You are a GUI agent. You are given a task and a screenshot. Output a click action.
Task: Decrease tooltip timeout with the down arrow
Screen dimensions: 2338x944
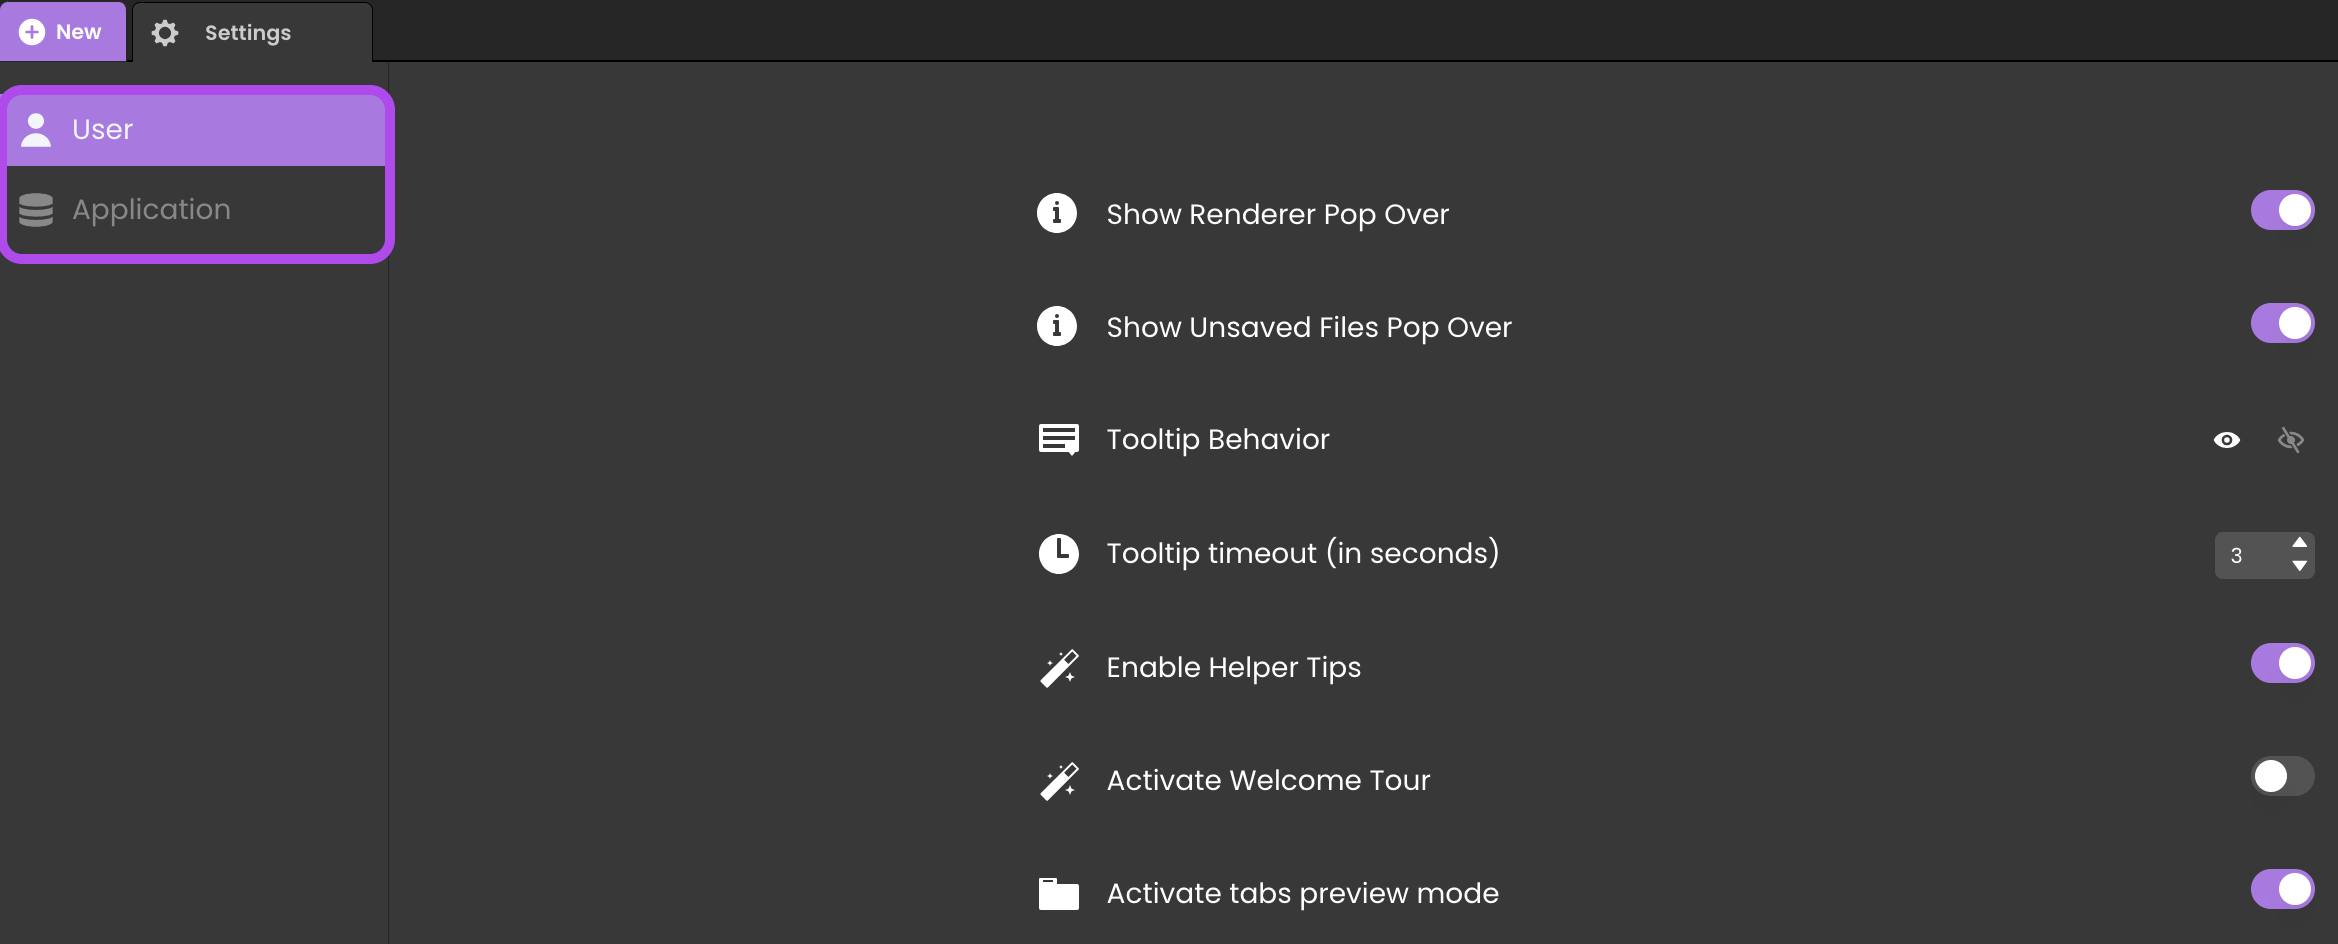point(2300,566)
